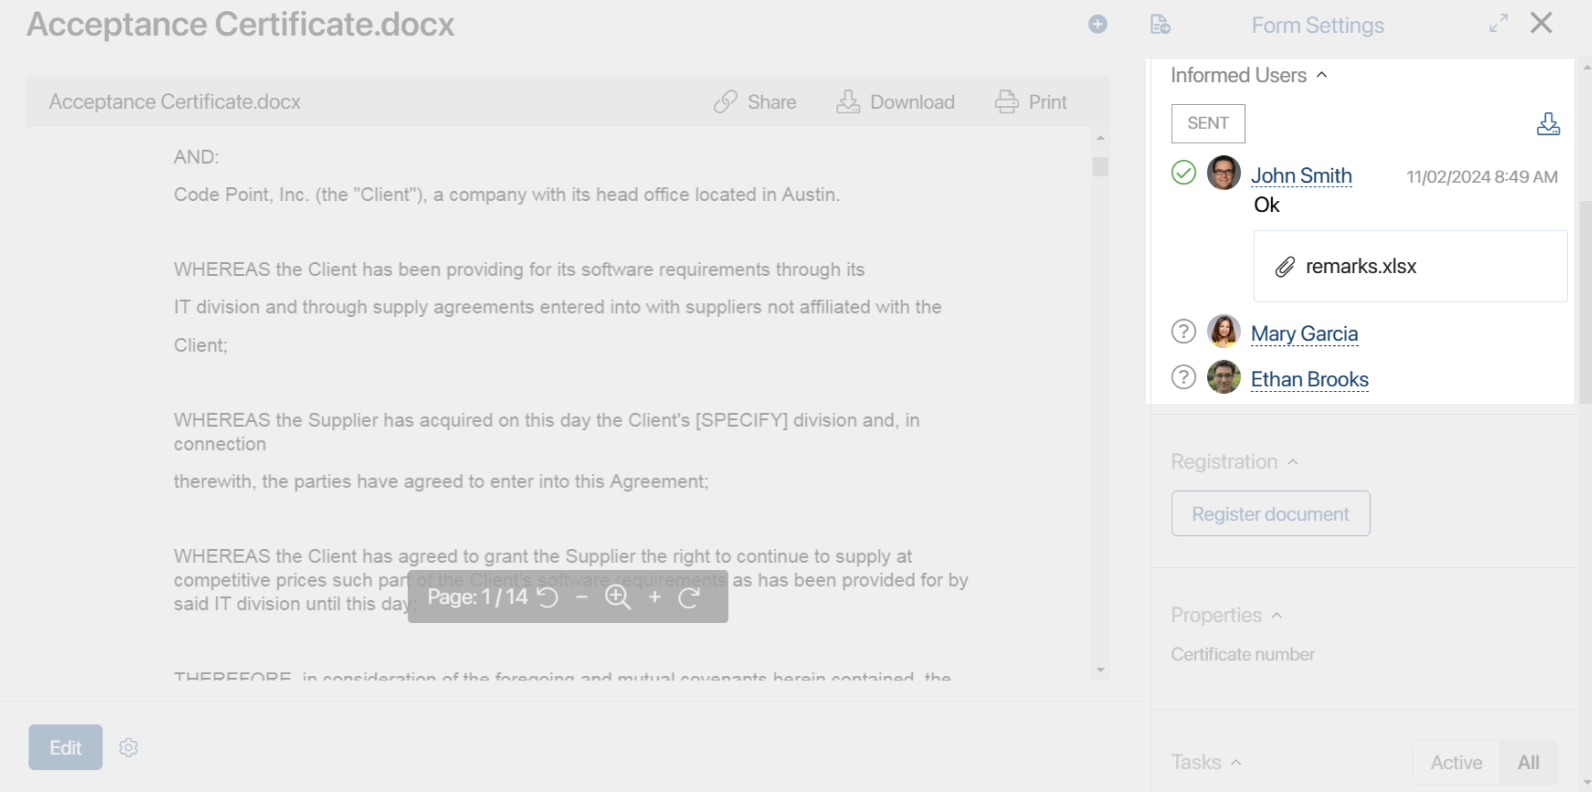Click the magnifier zoom icon
The image size is (1592, 792).
tap(618, 598)
